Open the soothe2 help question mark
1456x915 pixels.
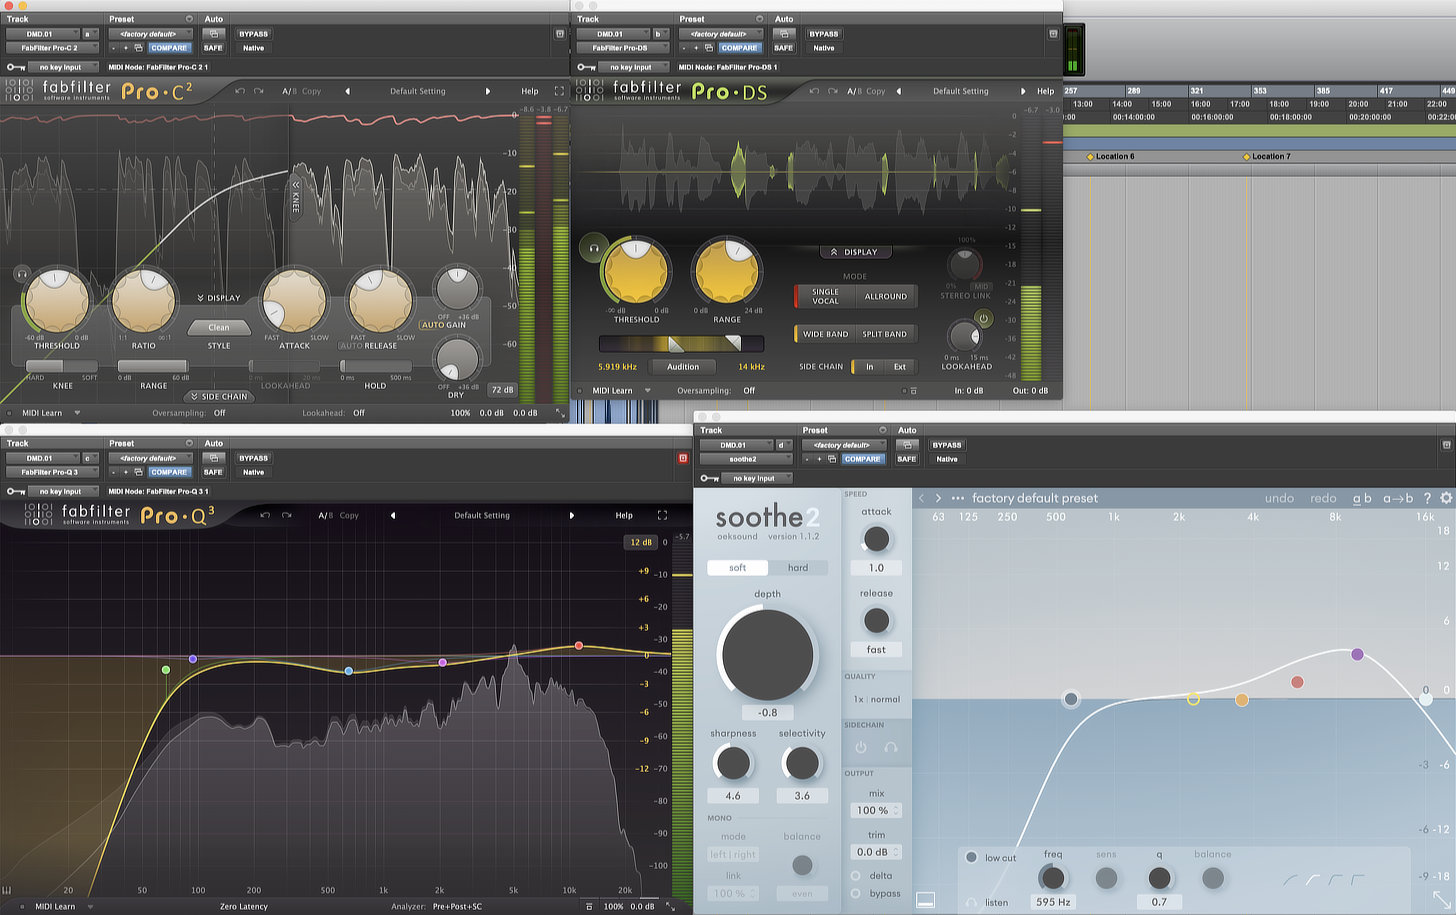[x=1427, y=498]
